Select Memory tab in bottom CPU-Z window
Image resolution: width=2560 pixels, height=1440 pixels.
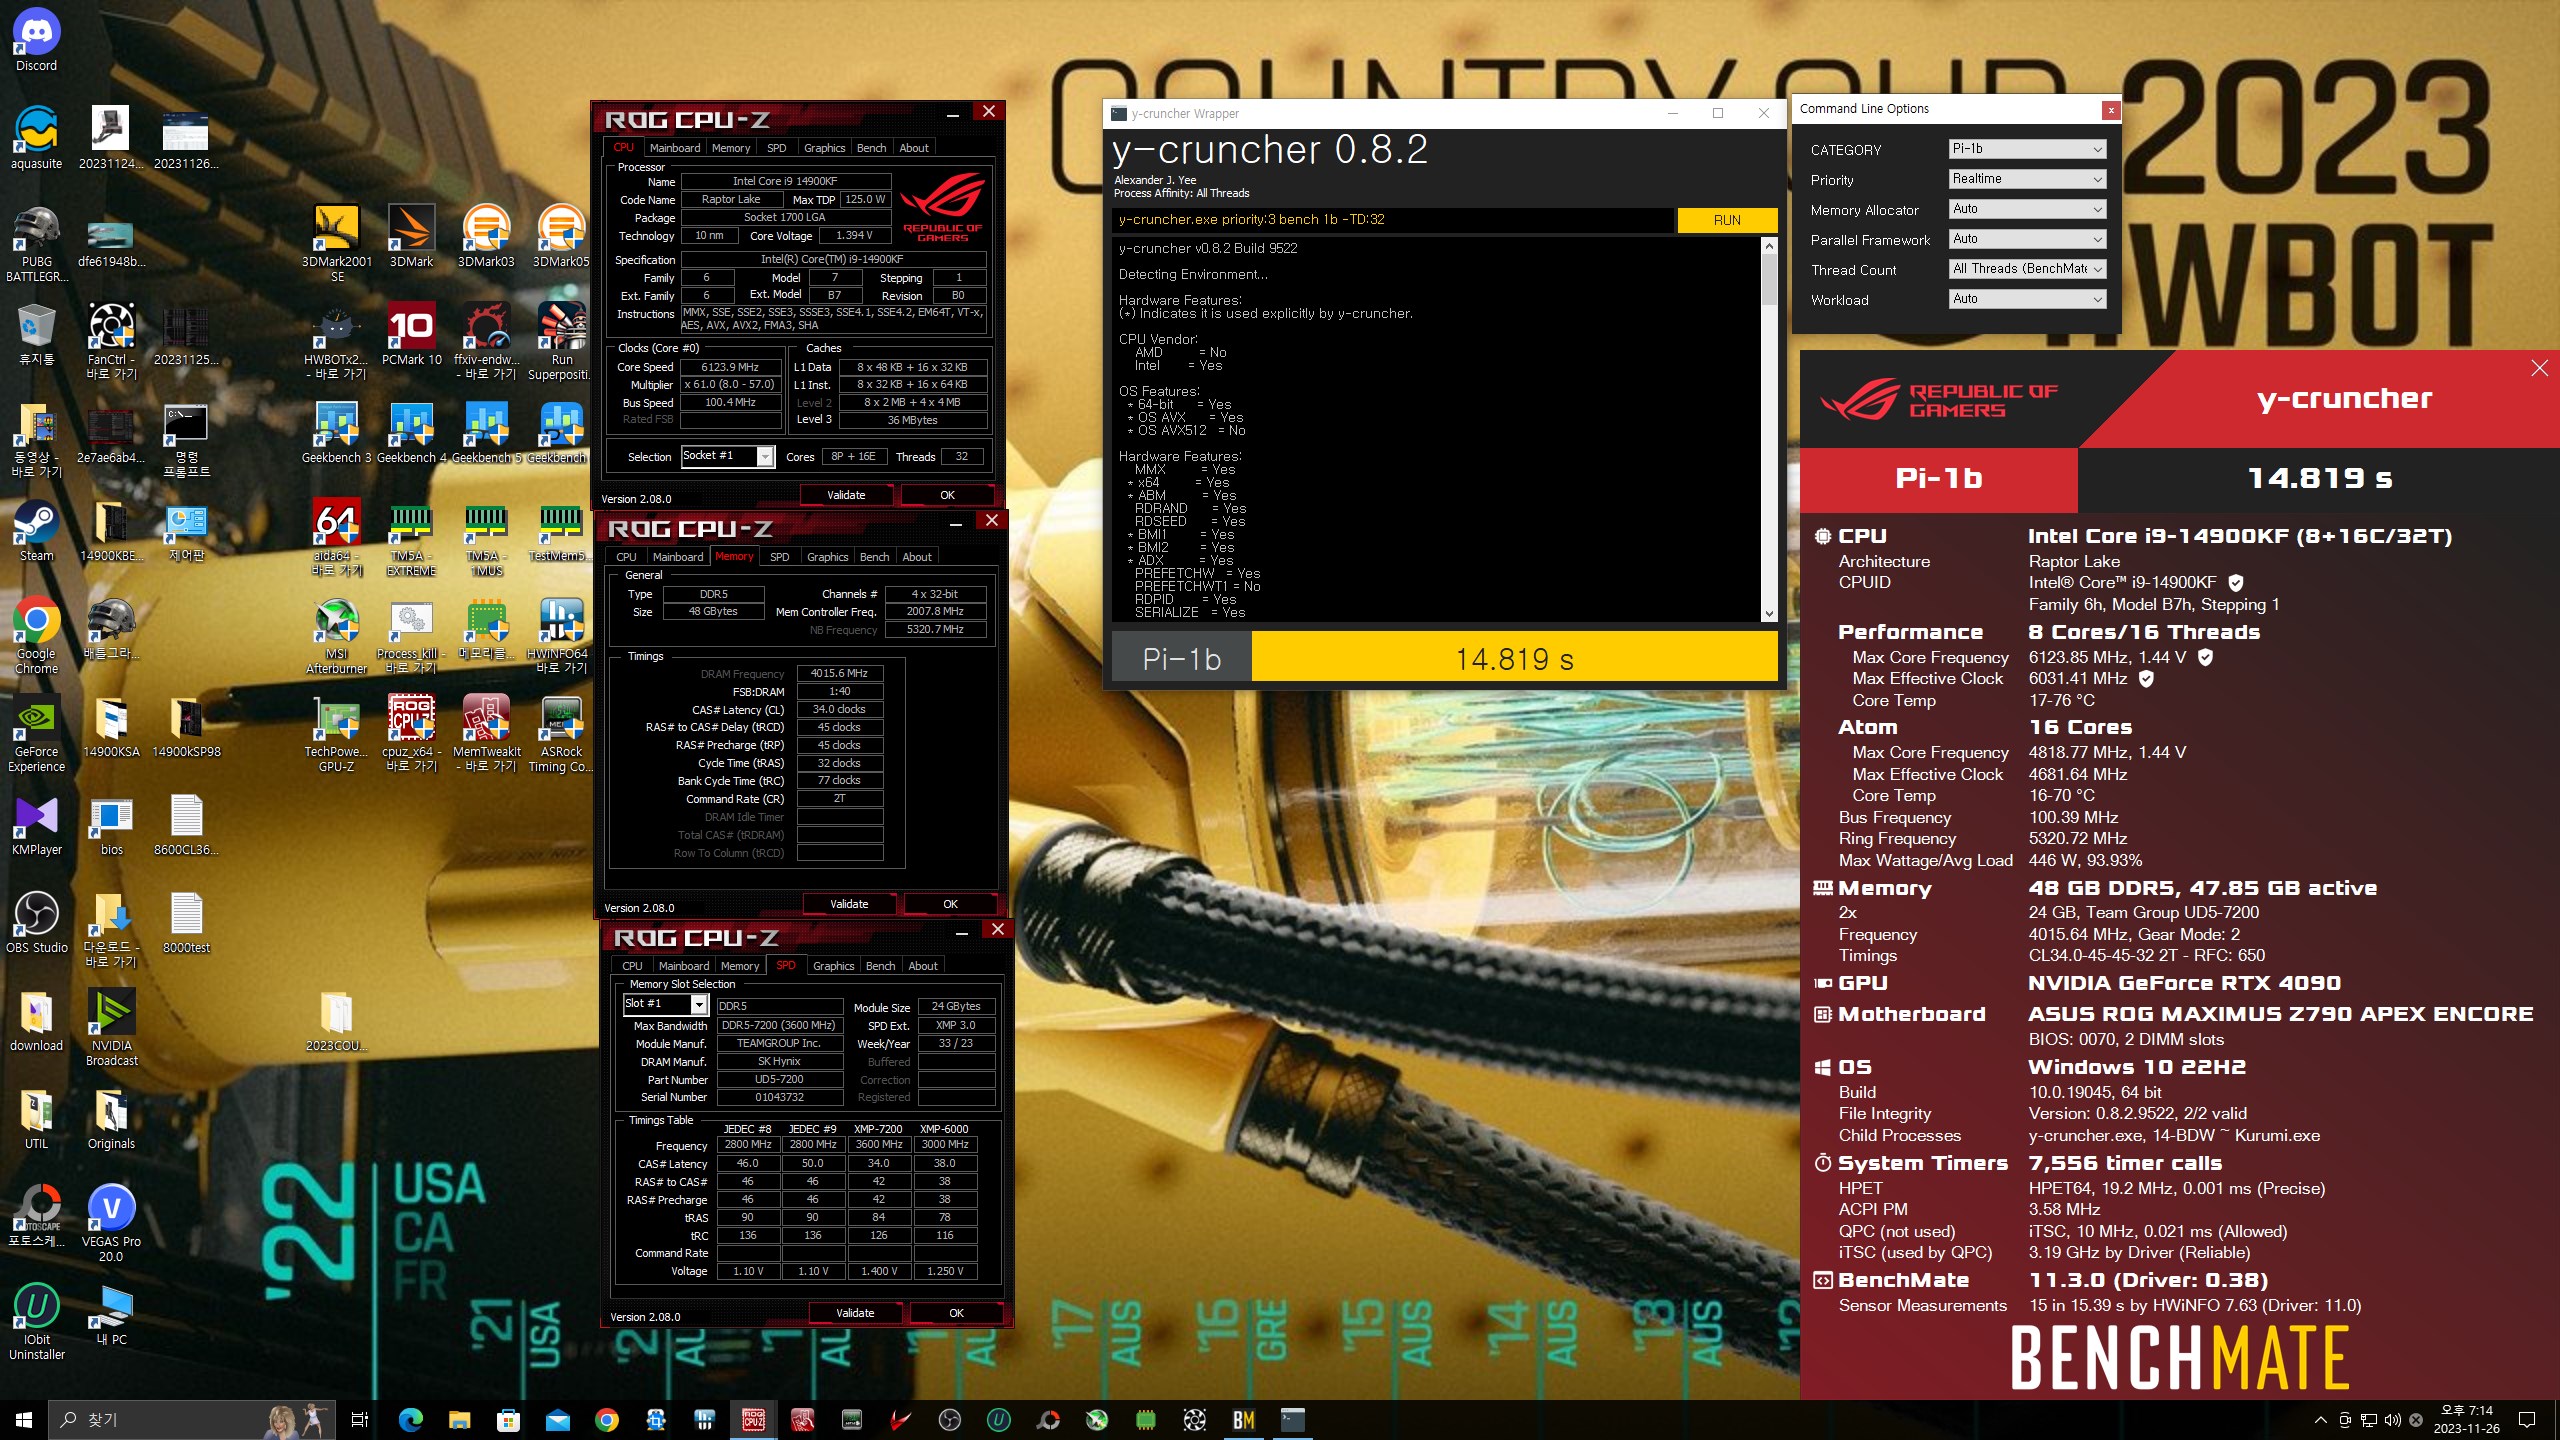tap(740, 966)
